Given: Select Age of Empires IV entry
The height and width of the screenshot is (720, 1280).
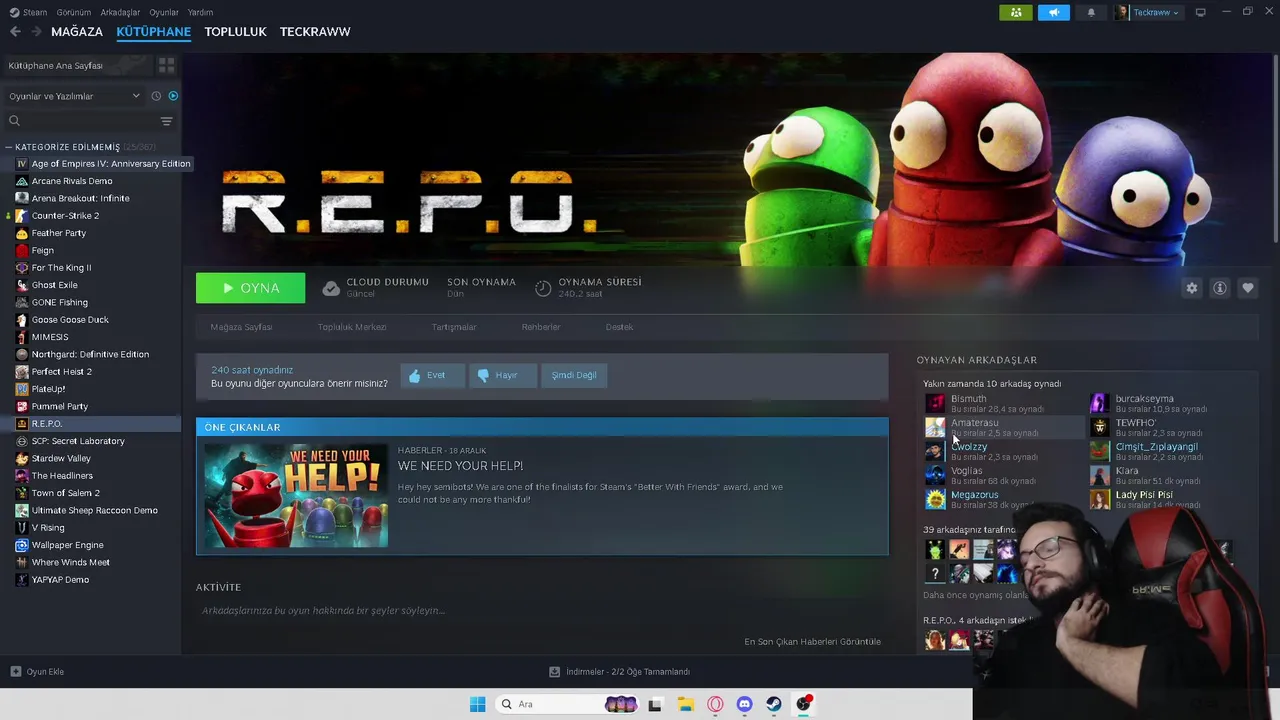Looking at the screenshot, I should [x=110, y=163].
